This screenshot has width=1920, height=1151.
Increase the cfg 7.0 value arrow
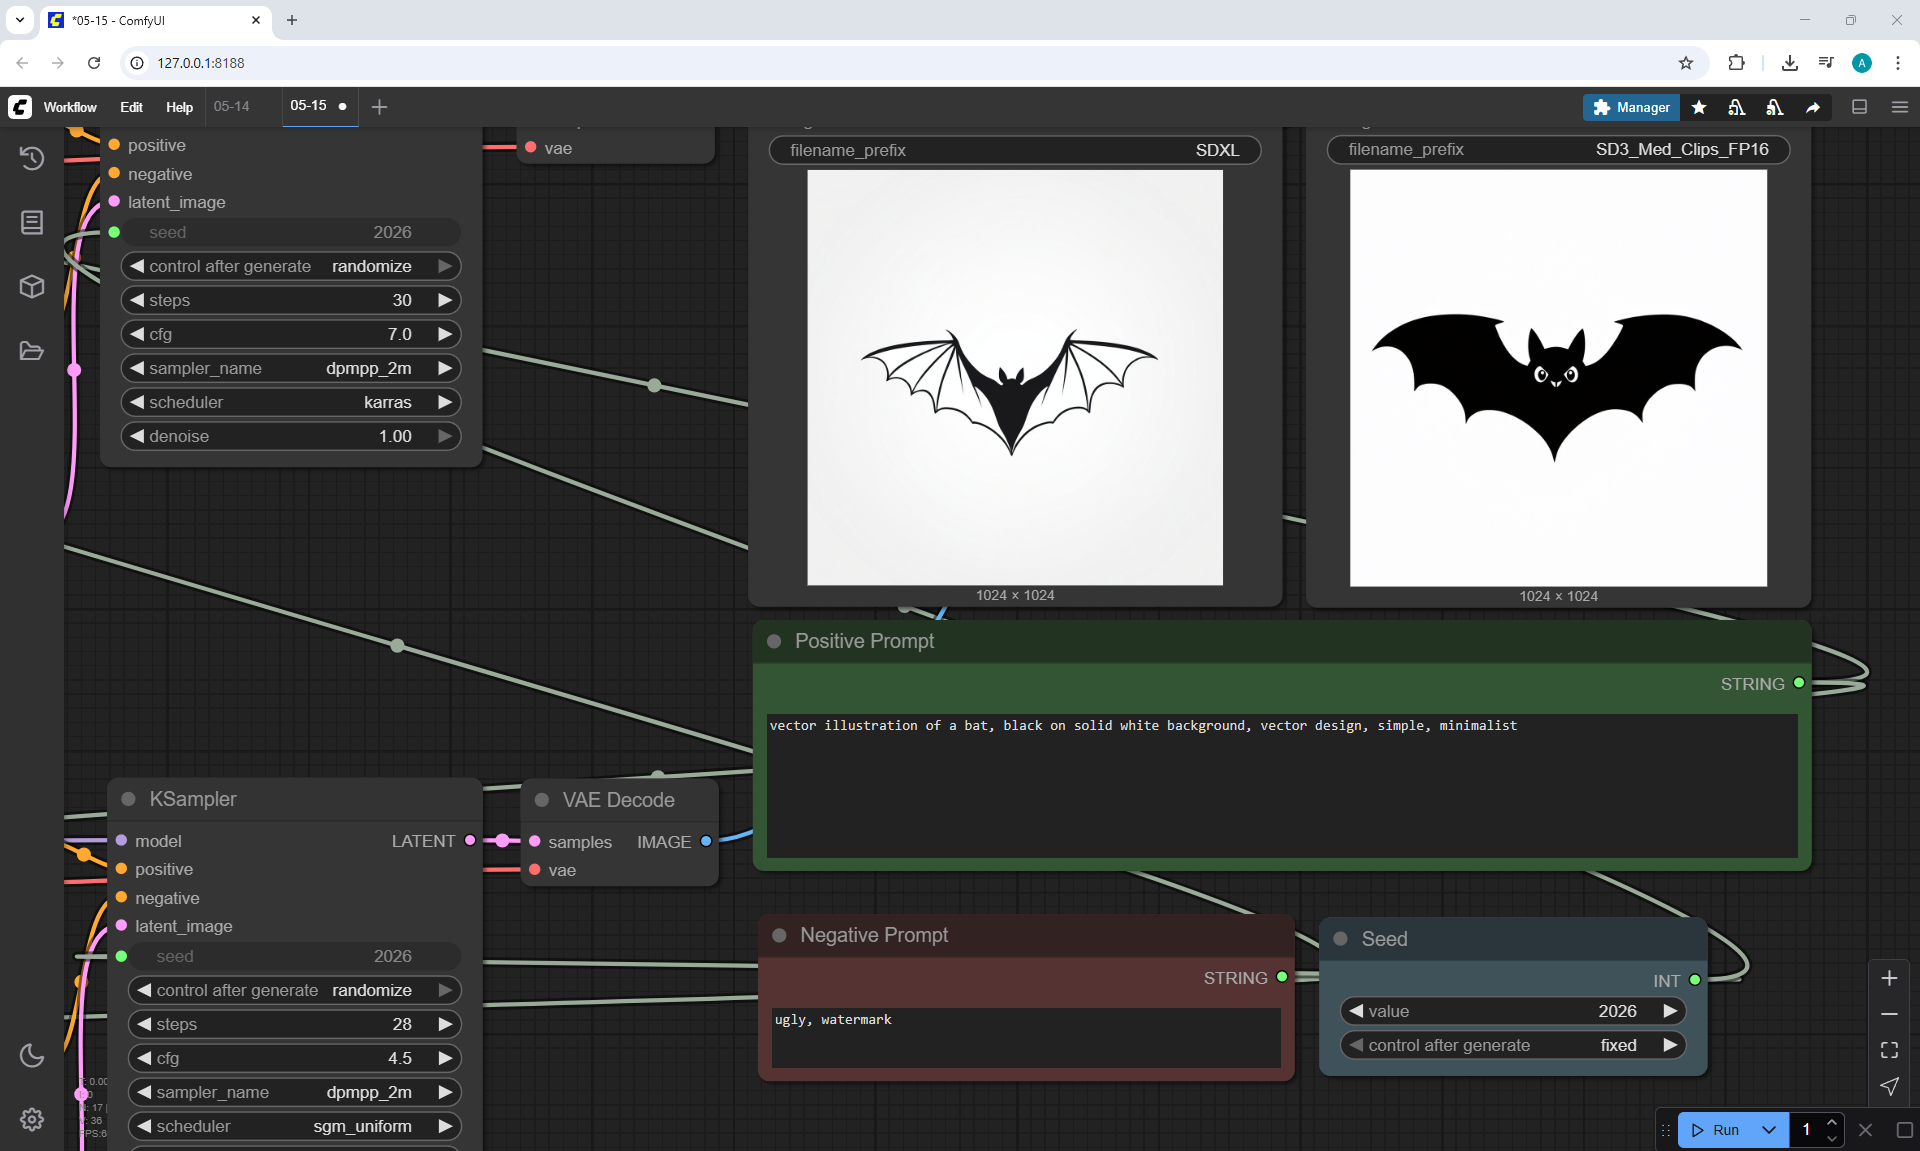445,334
